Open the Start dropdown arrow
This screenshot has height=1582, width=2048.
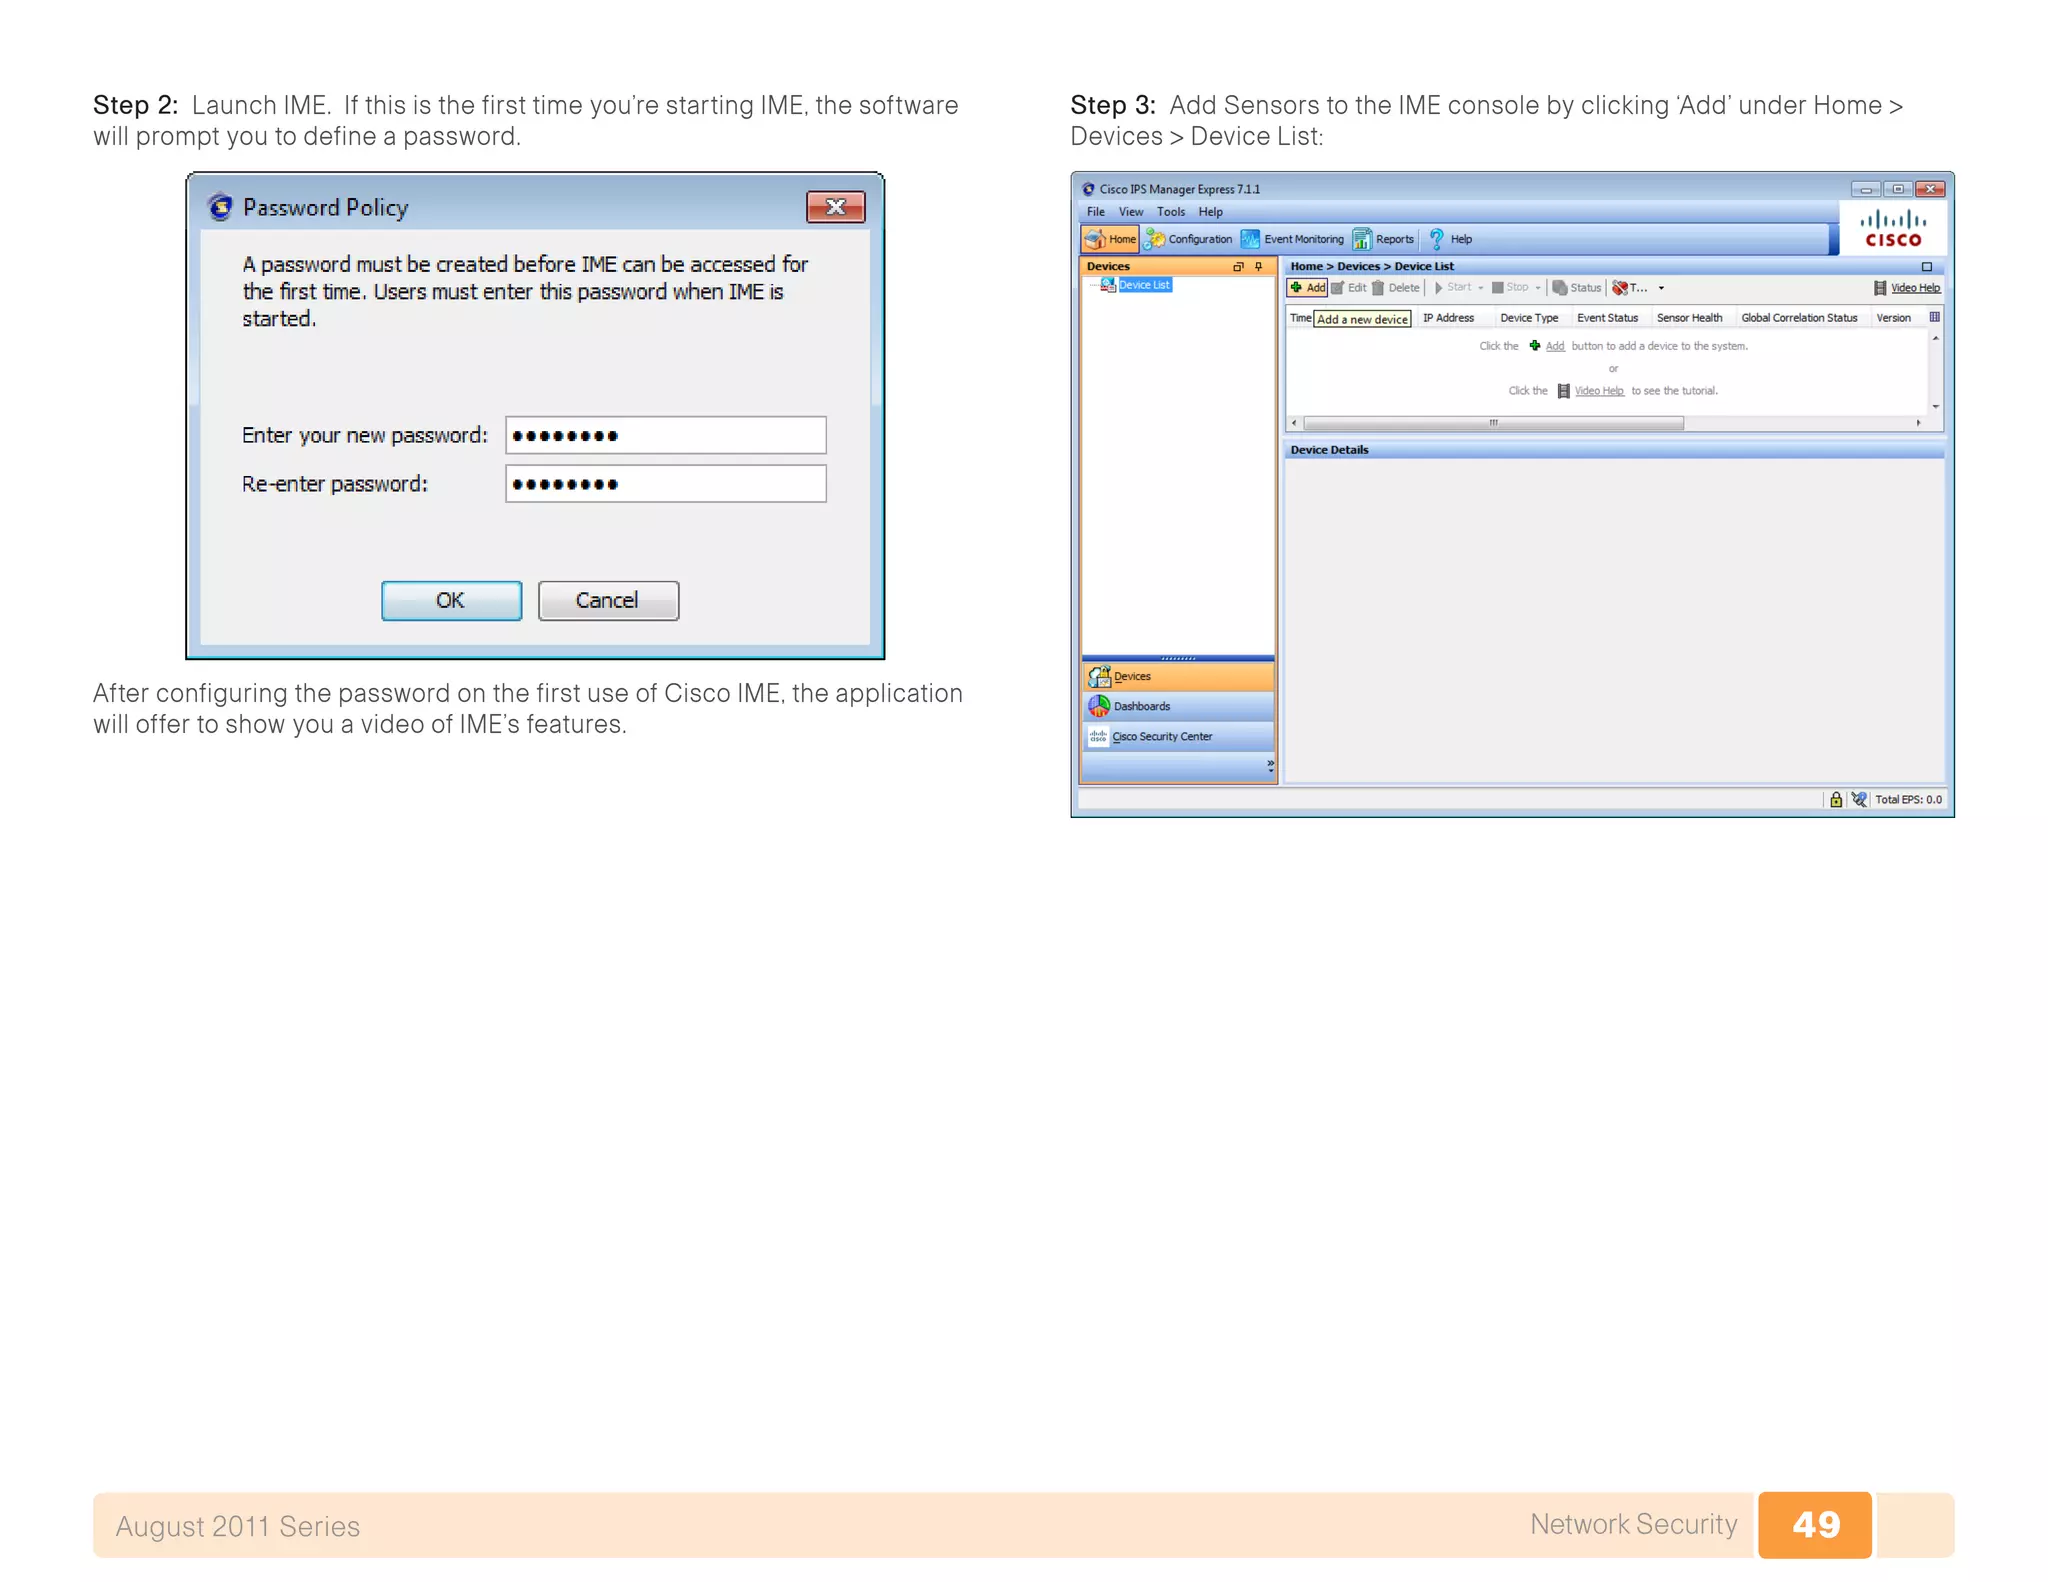pyautogui.click(x=1481, y=288)
